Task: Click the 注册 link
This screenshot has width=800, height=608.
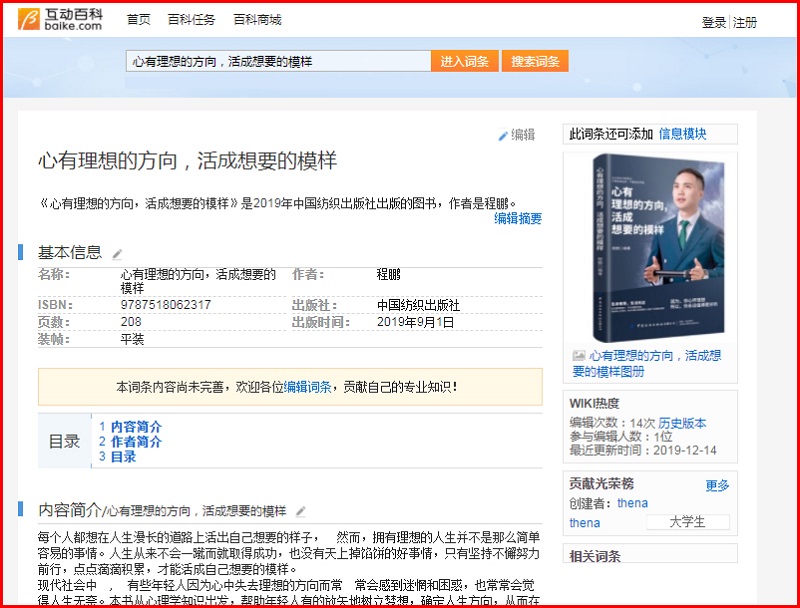Action: (x=746, y=23)
